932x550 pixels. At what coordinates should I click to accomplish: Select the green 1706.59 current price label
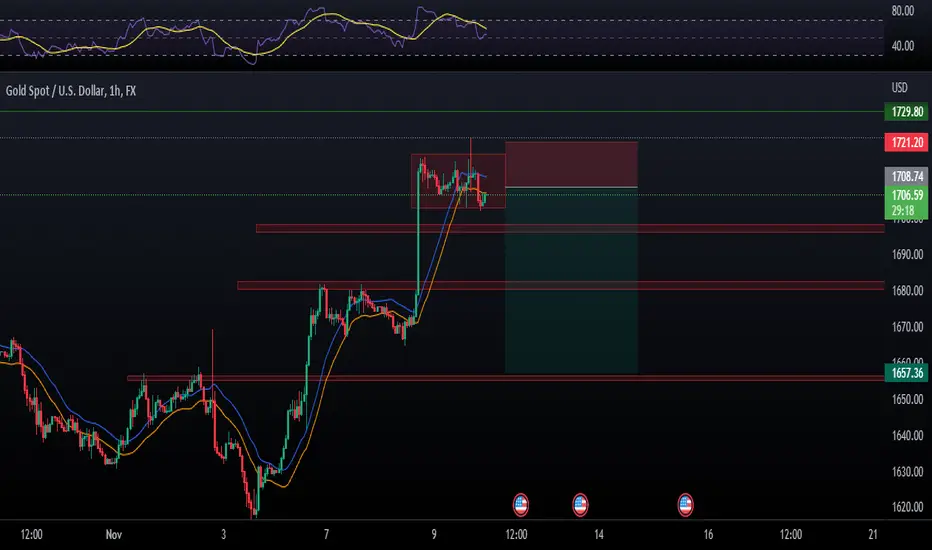tap(906, 195)
